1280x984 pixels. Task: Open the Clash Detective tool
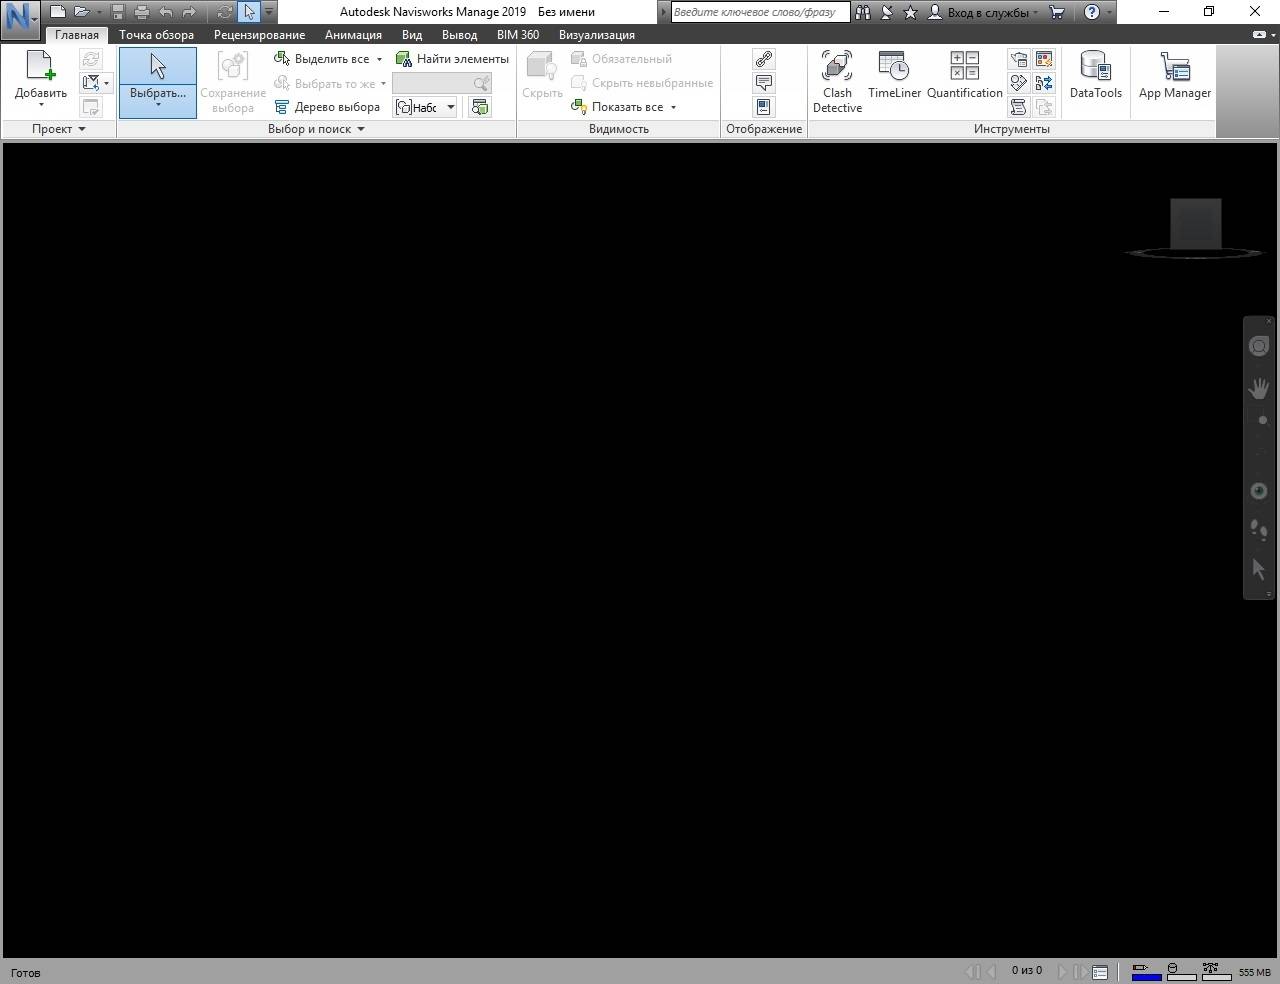pos(837,82)
